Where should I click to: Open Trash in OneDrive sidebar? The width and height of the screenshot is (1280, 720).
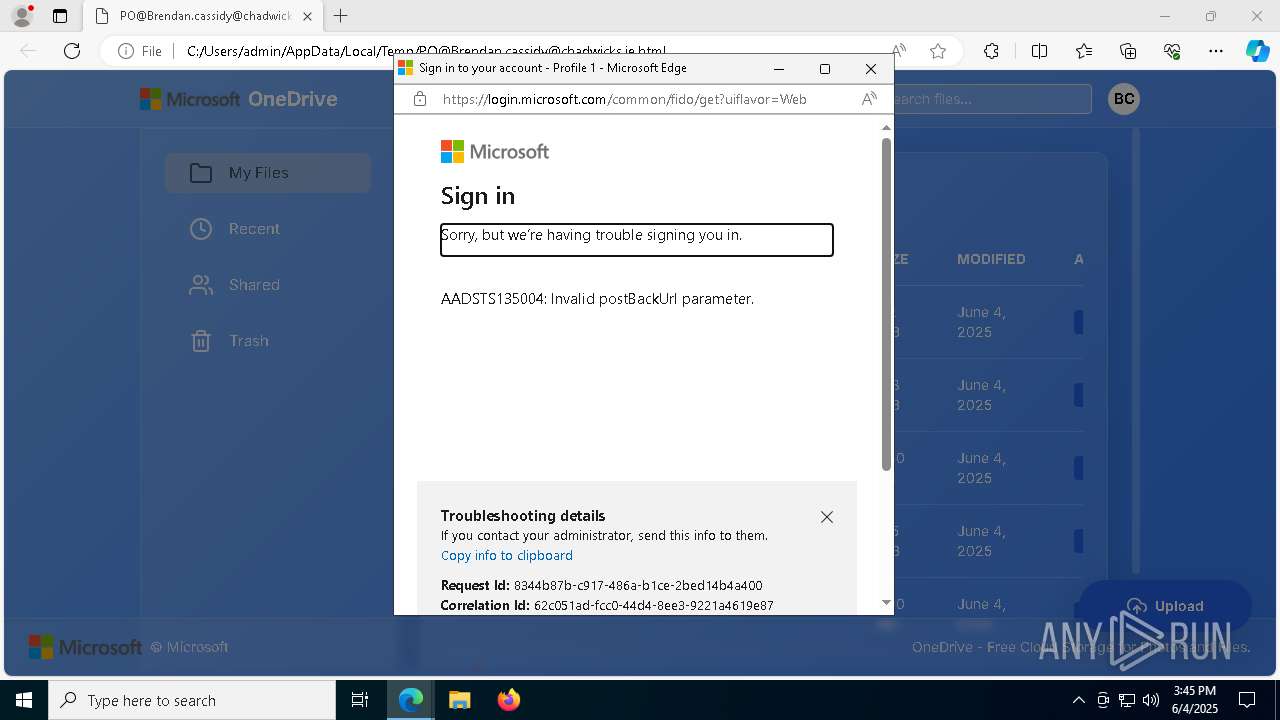click(x=268, y=341)
